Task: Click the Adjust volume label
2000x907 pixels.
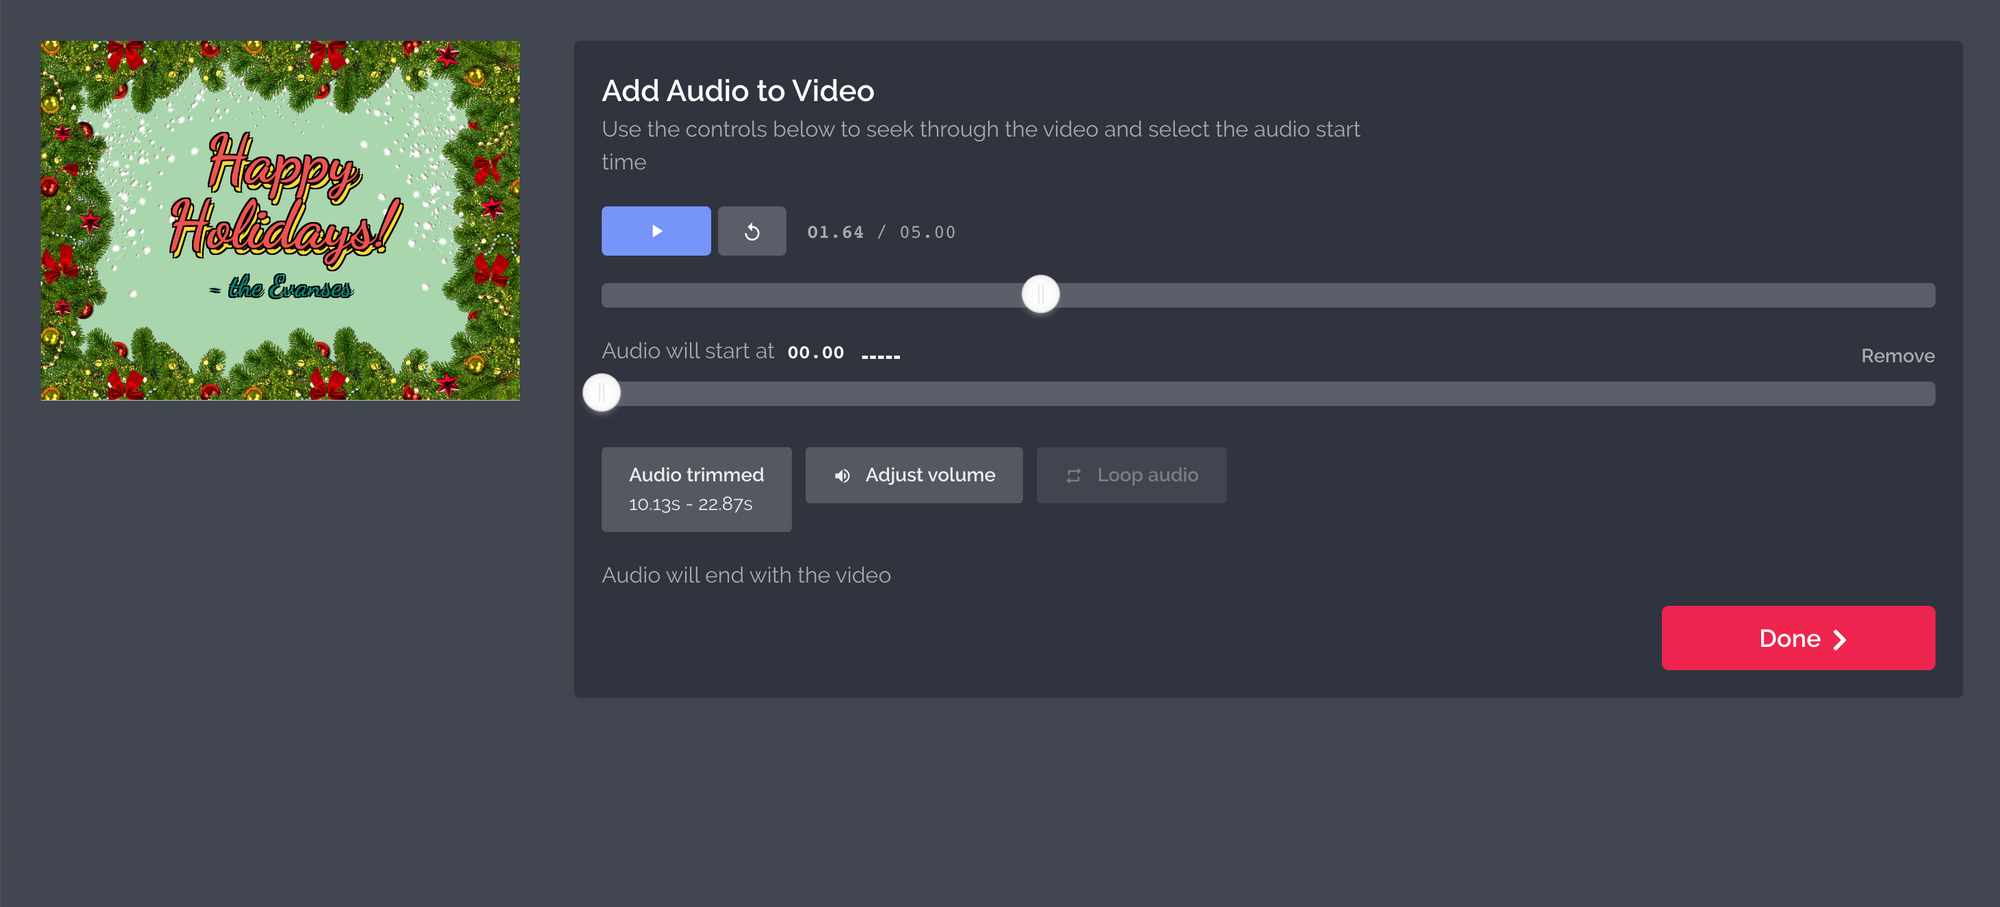Action: tap(930, 475)
